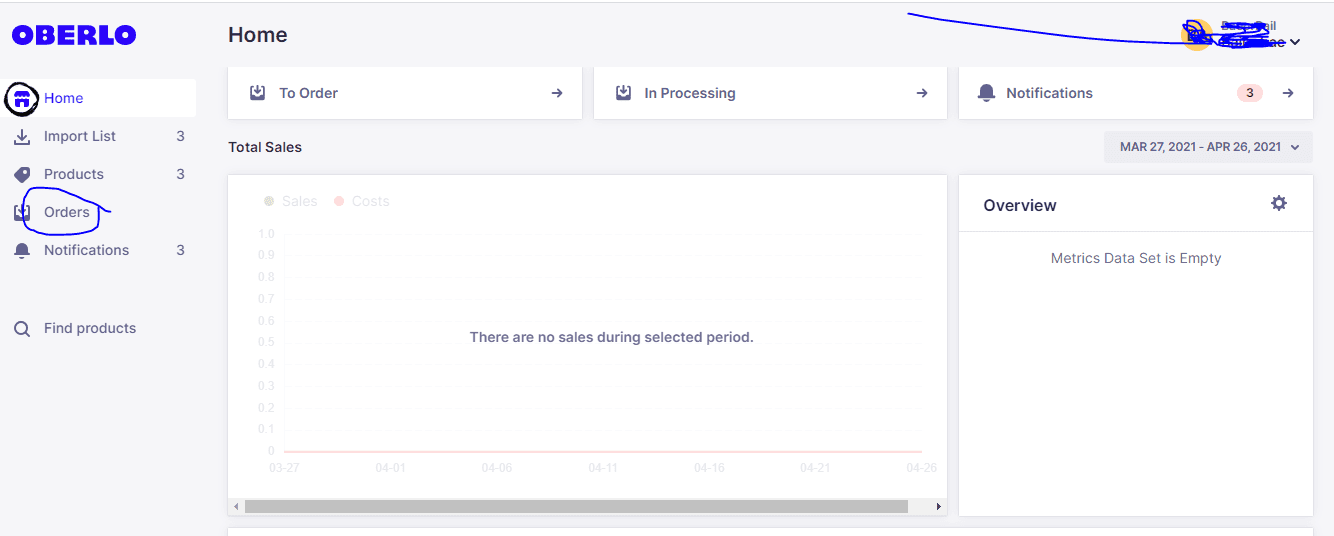Click the Orders box icon in sidebar
The width and height of the screenshot is (1334, 536).
pyautogui.click(x=22, y=212)
